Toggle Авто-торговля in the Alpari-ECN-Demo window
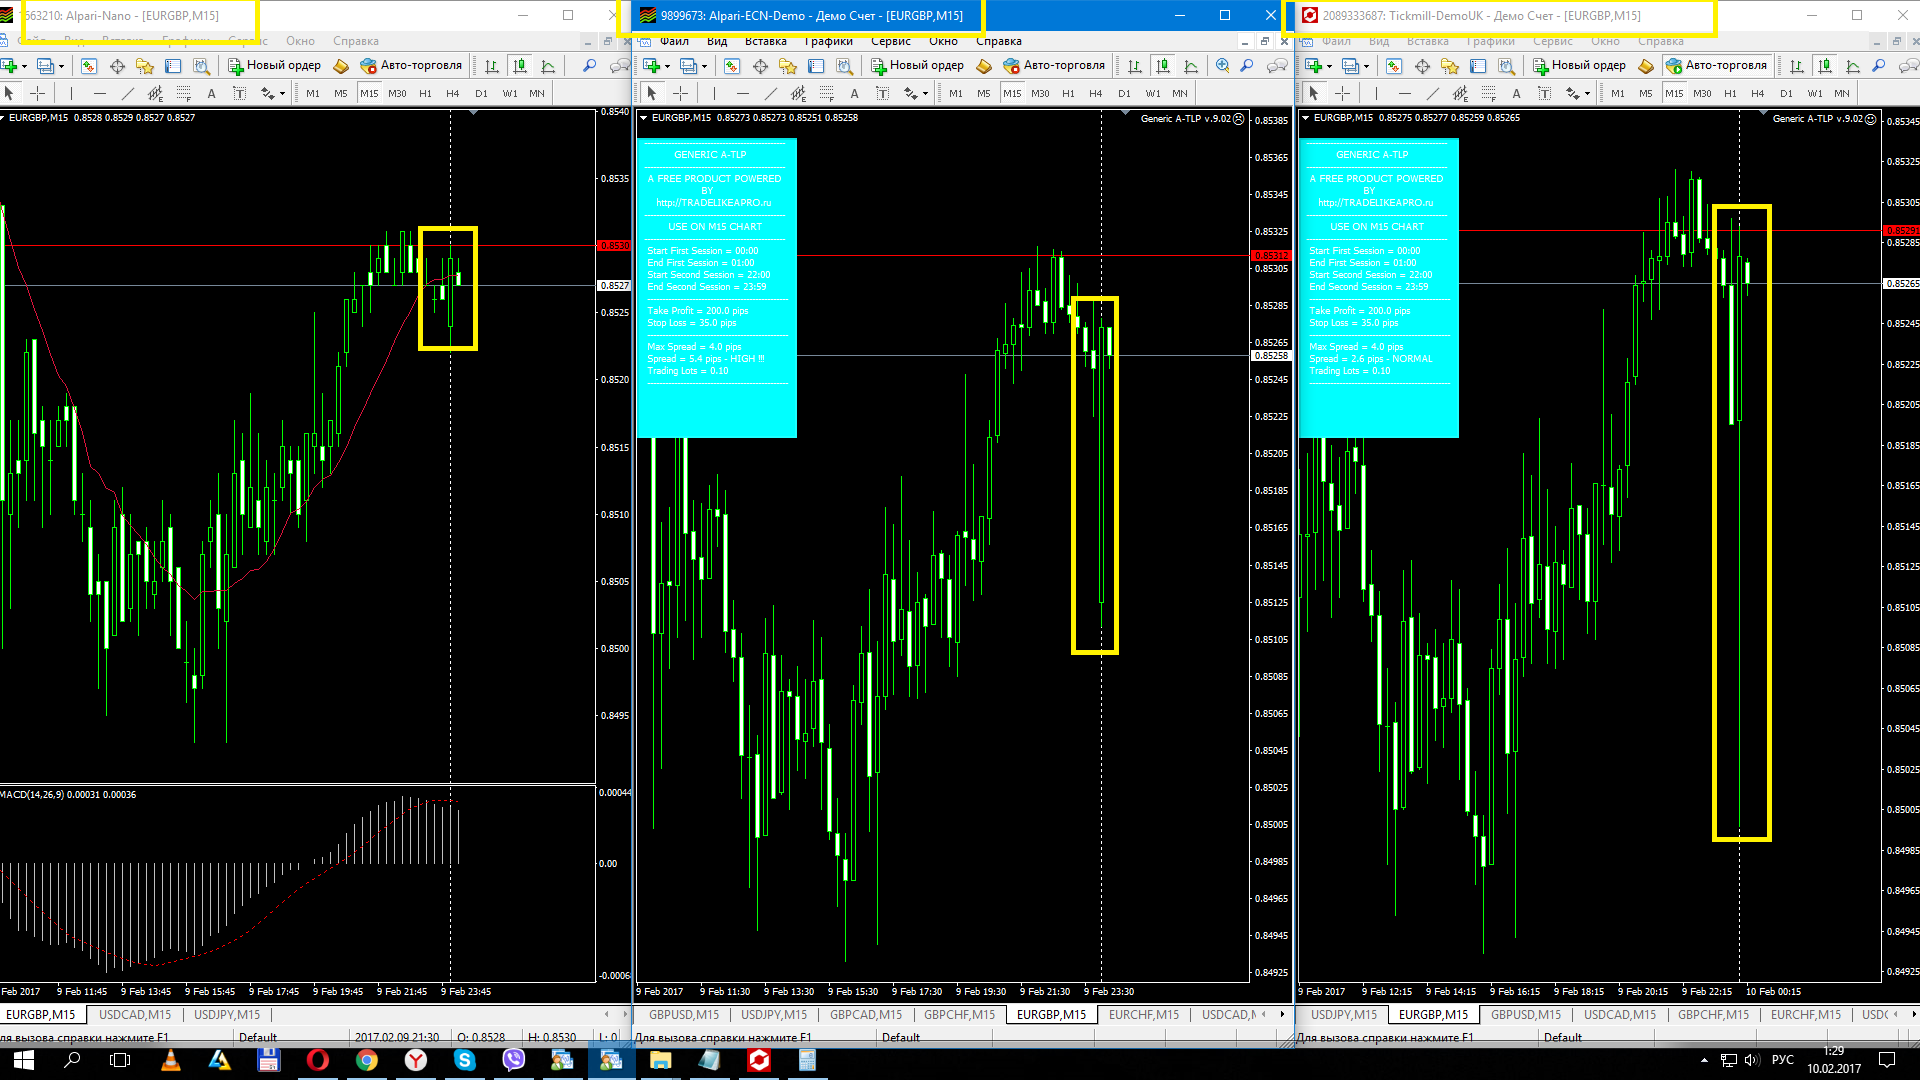Viewport: 1920px width, 1080px height. pyautogui.click(x=1054, y=66)
